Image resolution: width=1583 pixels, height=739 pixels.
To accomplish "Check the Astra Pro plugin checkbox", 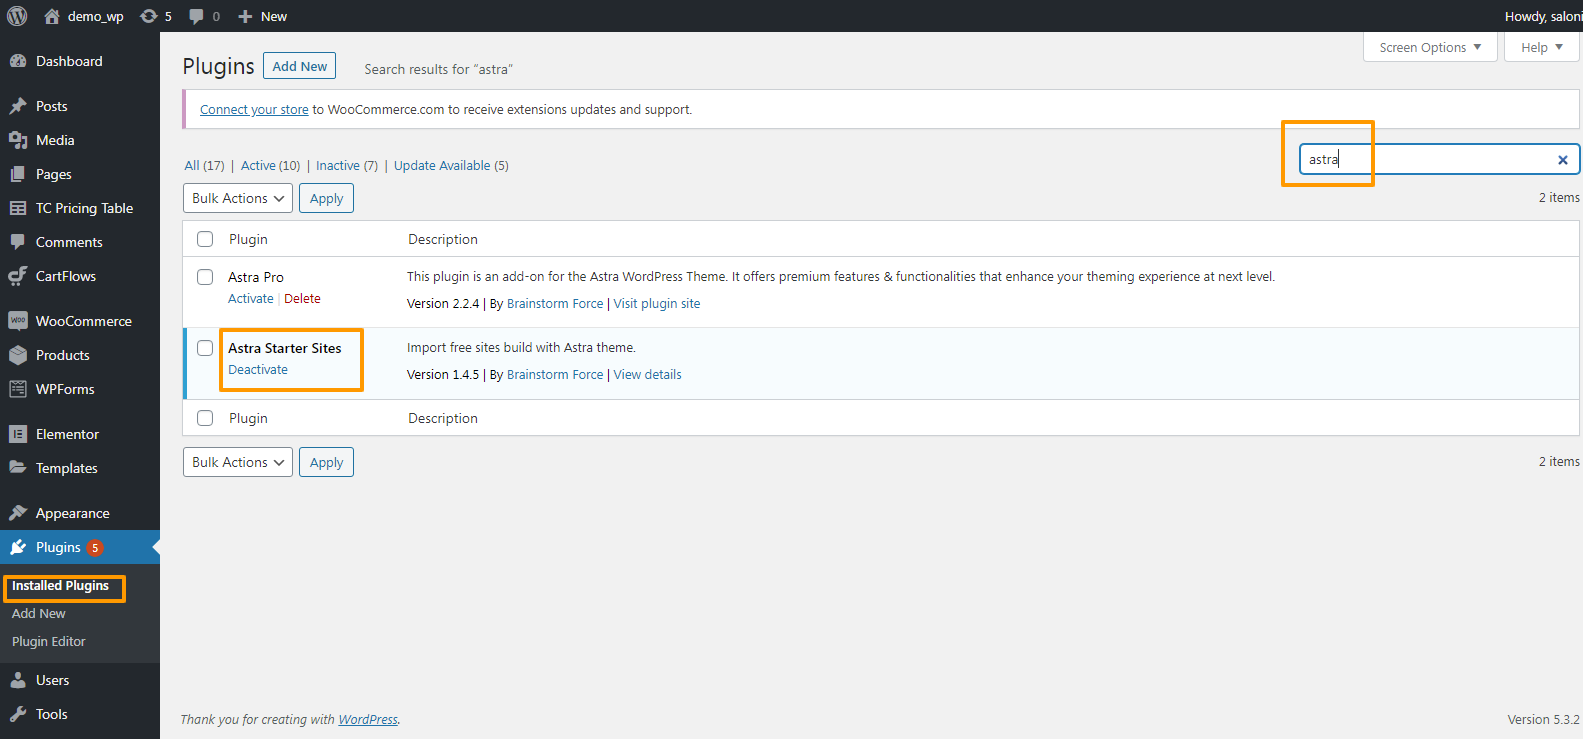I will pos(205,277).
